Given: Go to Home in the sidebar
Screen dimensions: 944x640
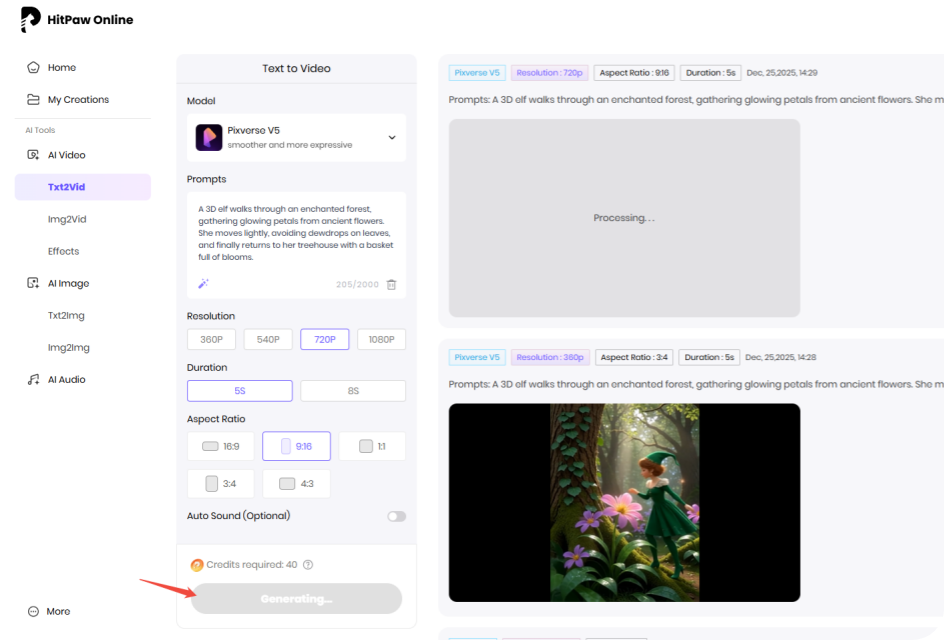Looking at the screenshot, I should (x=55, y=67).
